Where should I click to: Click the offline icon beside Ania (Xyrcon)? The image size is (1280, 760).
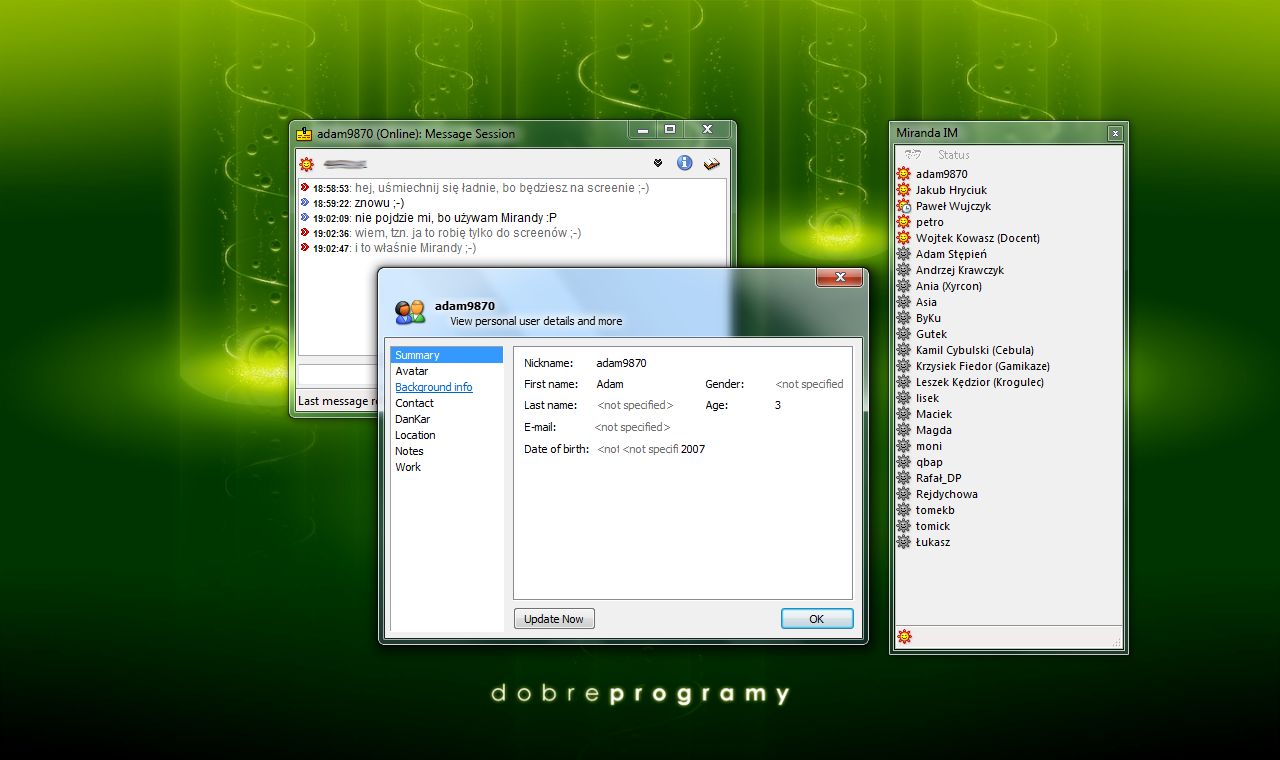904,286
